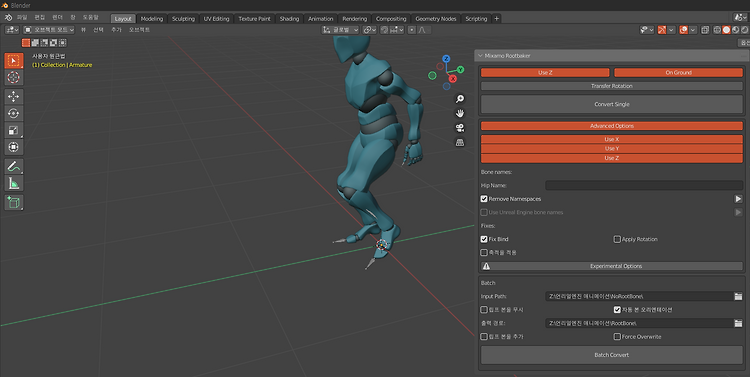Toggle Advanced Options section
This screenshot has height=377, width=750.
click(612, 126)
